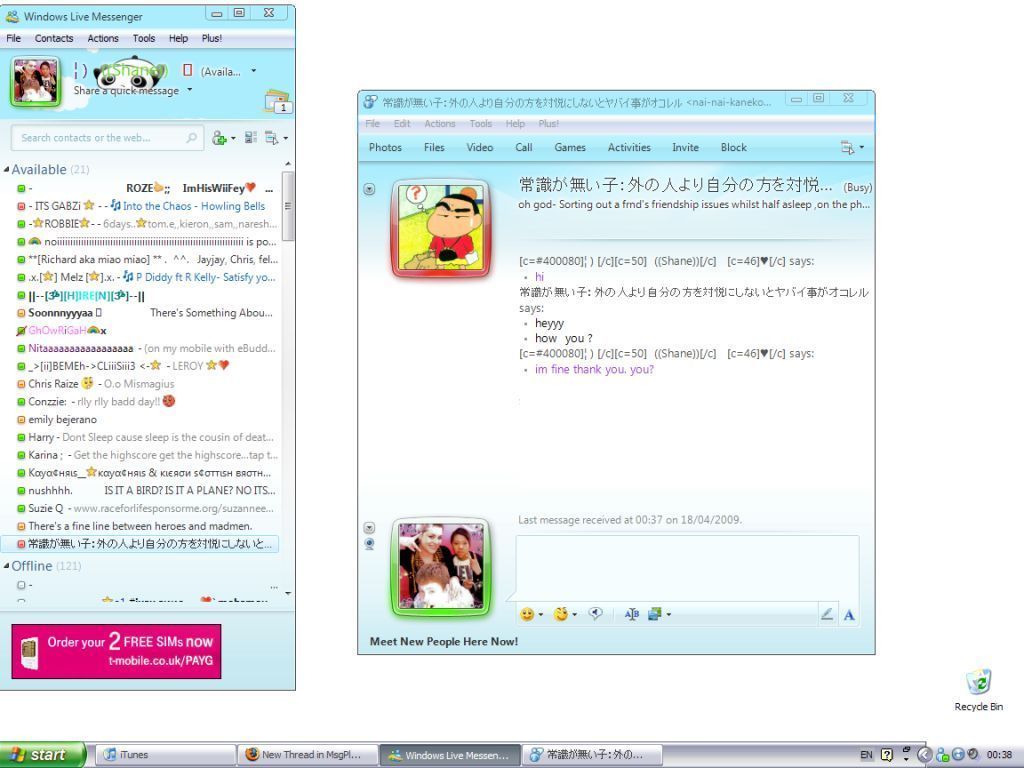The width and height of the screenshot is (1024, 768).
Task: Open the font letter A text formatting
Action: click(x=849, y=615)
